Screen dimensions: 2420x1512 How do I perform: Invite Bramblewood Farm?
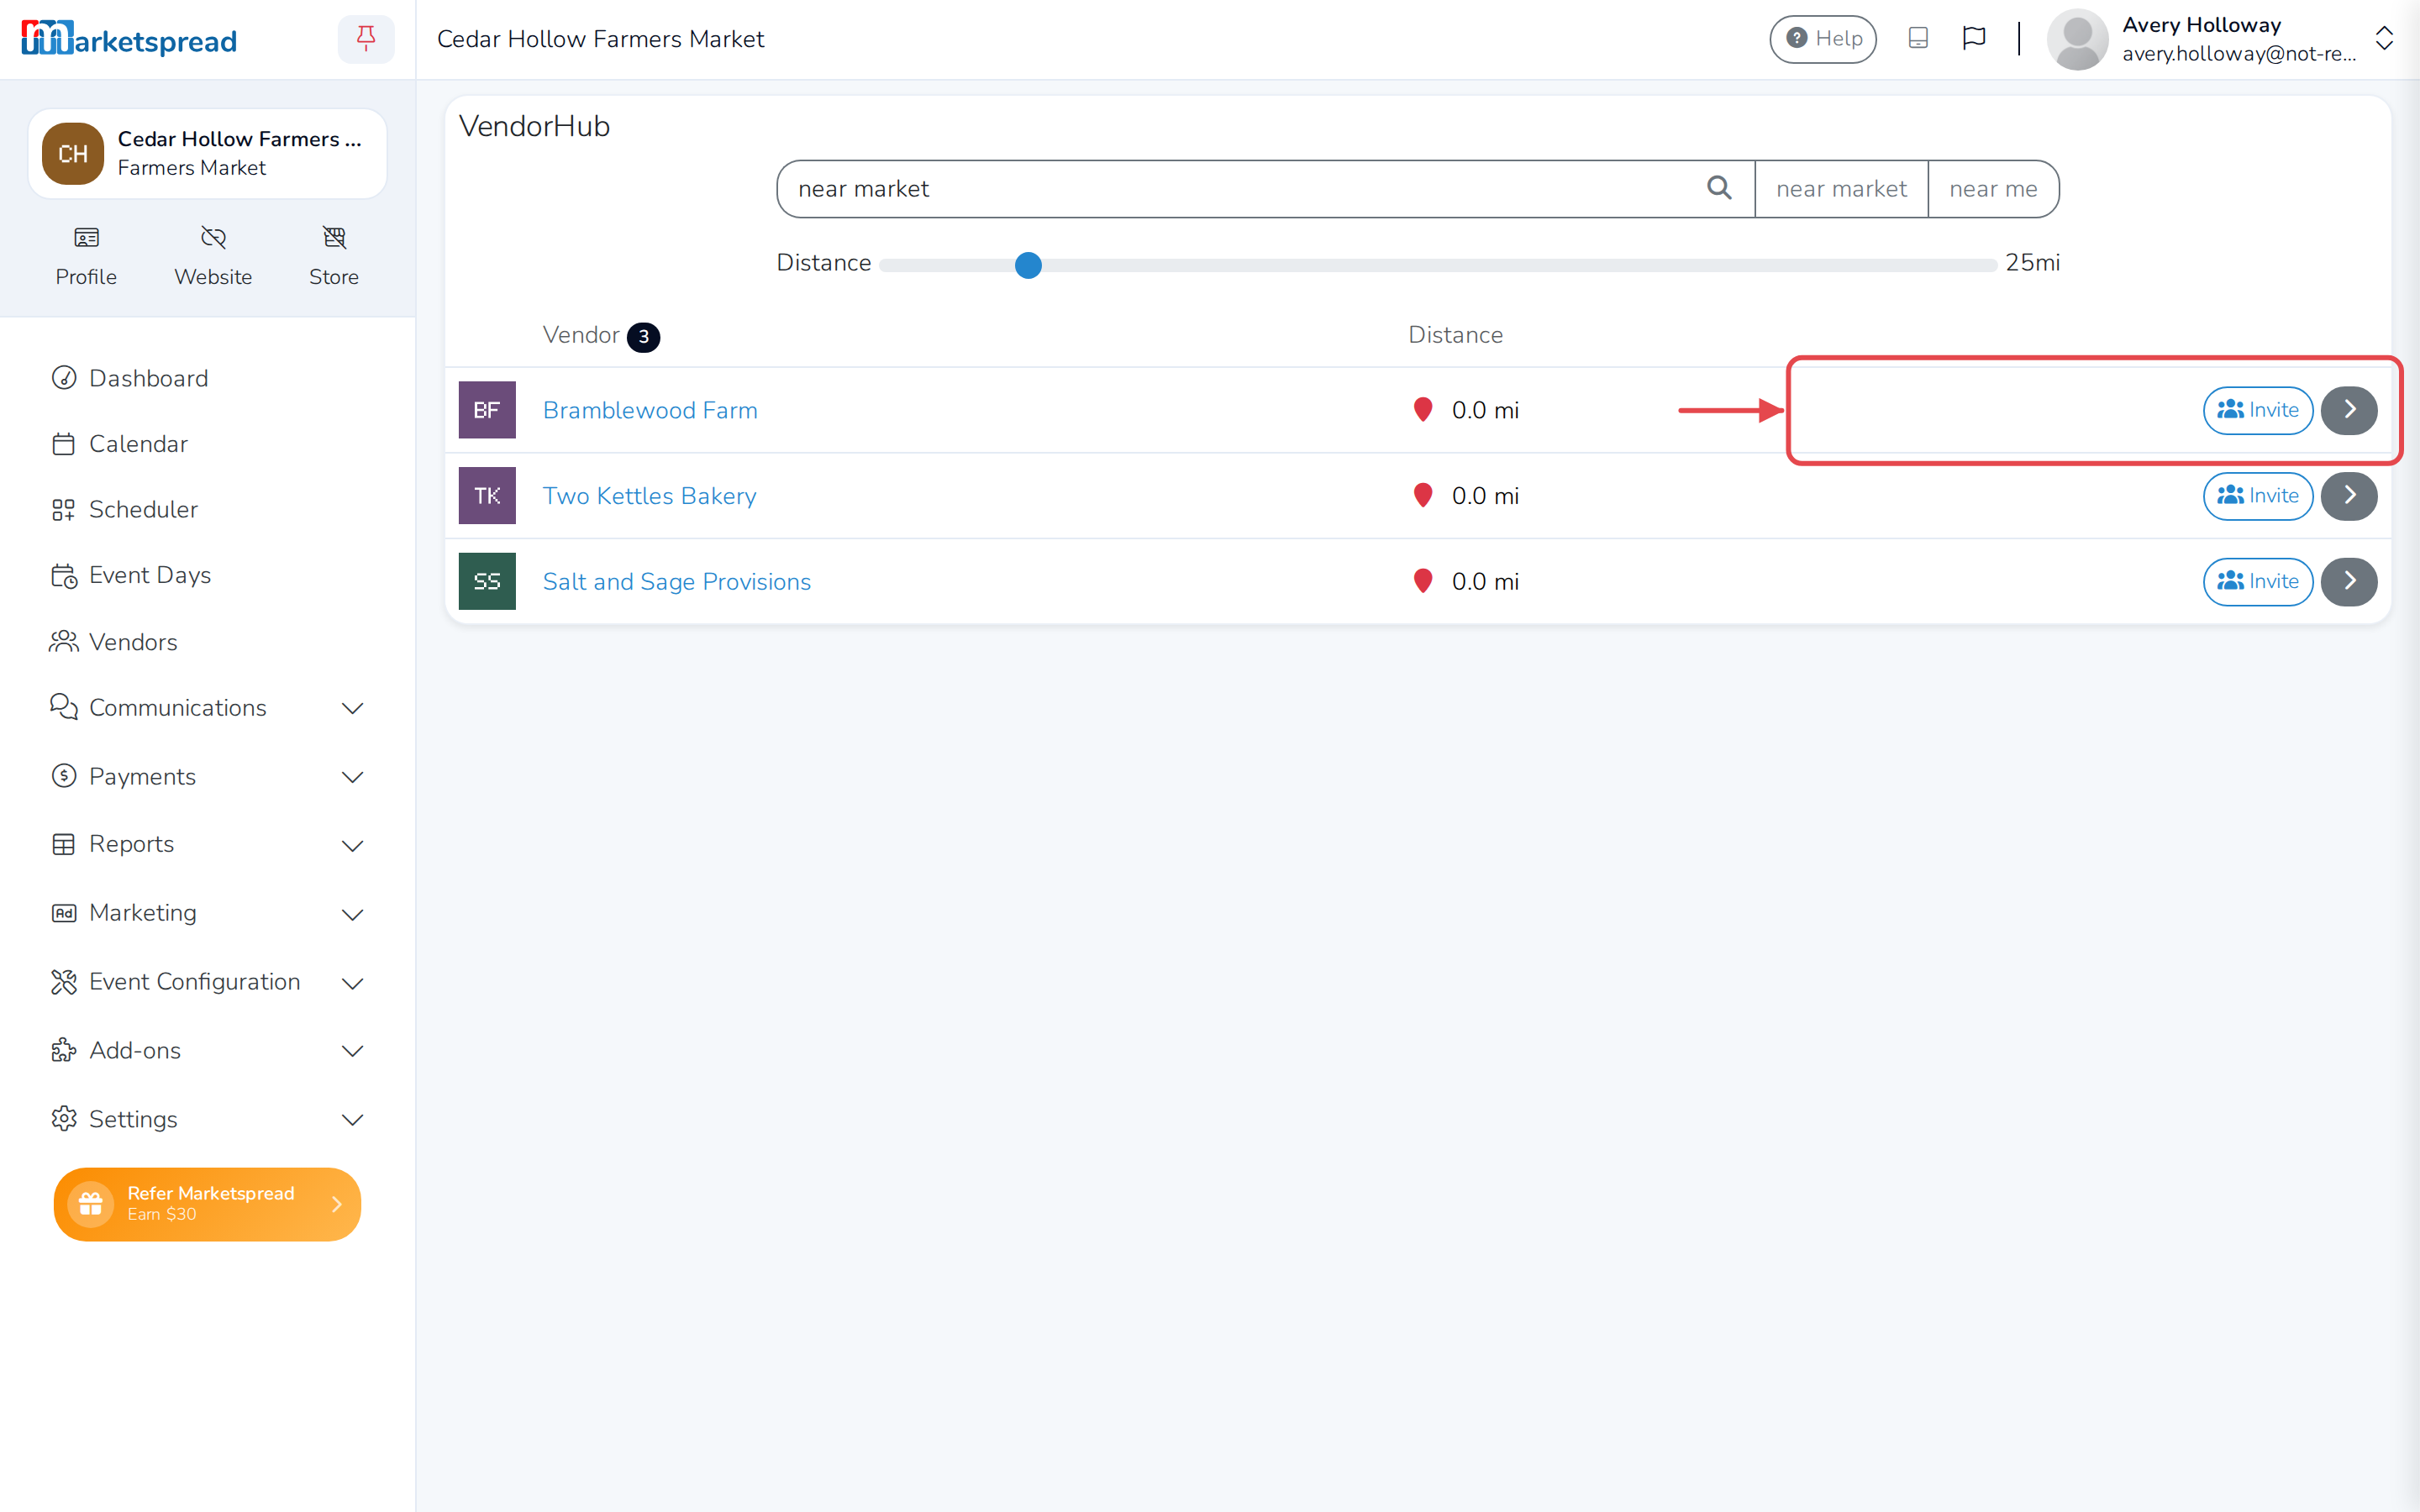tap(2258, 410)
